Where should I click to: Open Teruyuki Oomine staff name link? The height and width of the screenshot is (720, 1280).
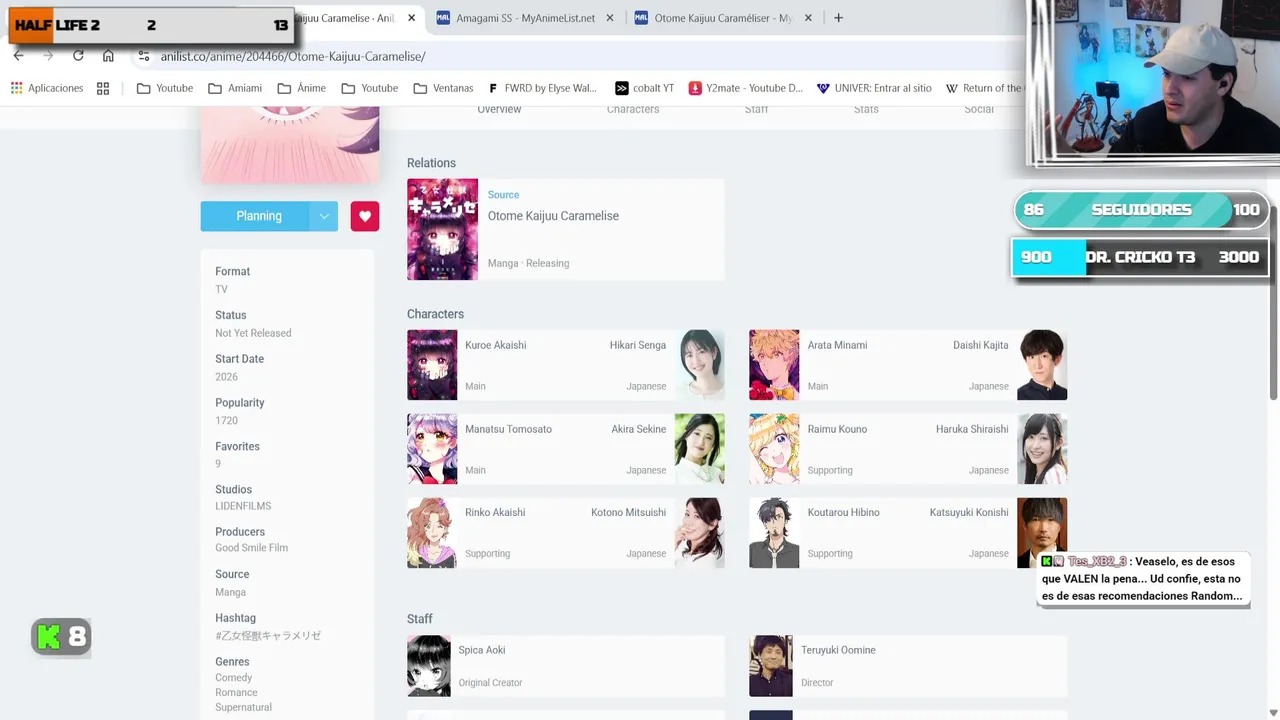[x=838, y=650]
